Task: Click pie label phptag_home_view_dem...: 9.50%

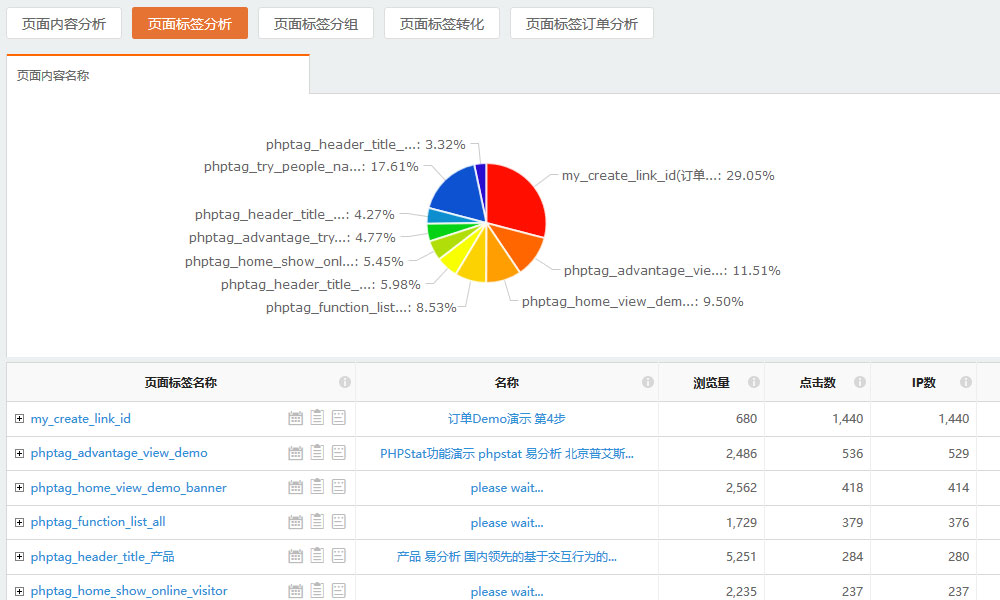Action: pos(633,302)
